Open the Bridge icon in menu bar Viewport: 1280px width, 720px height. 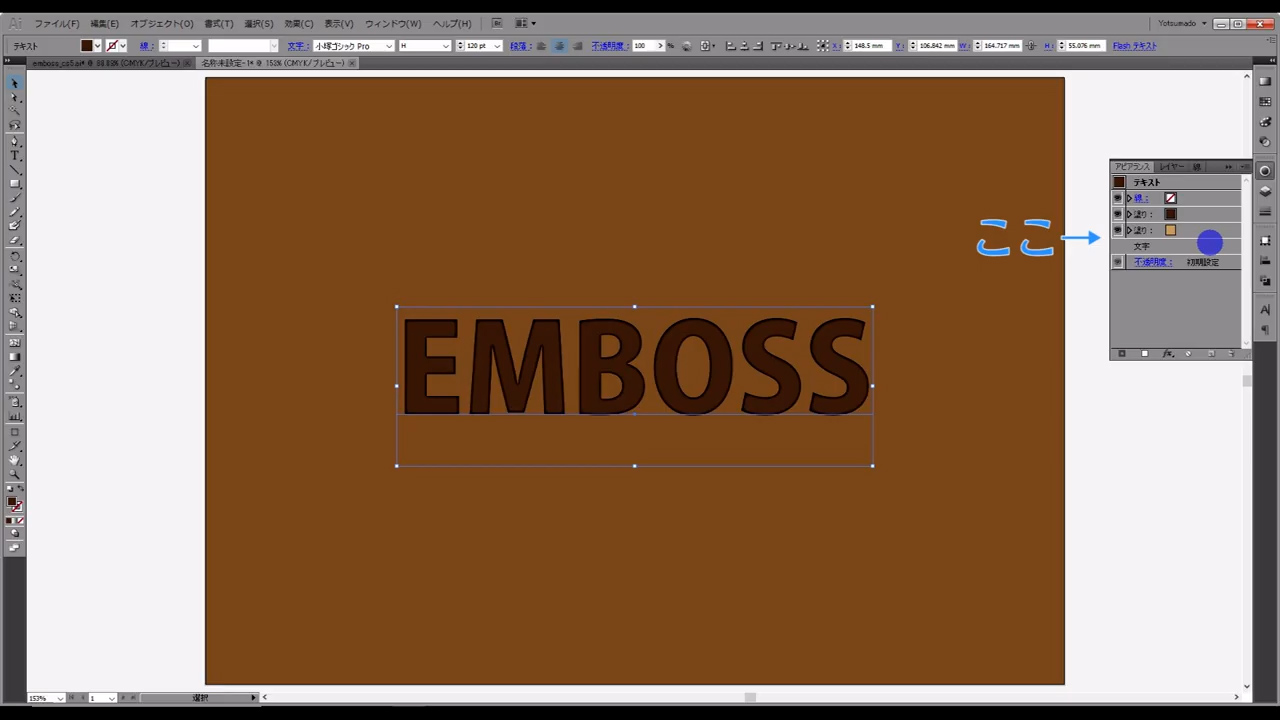point(497,23)
